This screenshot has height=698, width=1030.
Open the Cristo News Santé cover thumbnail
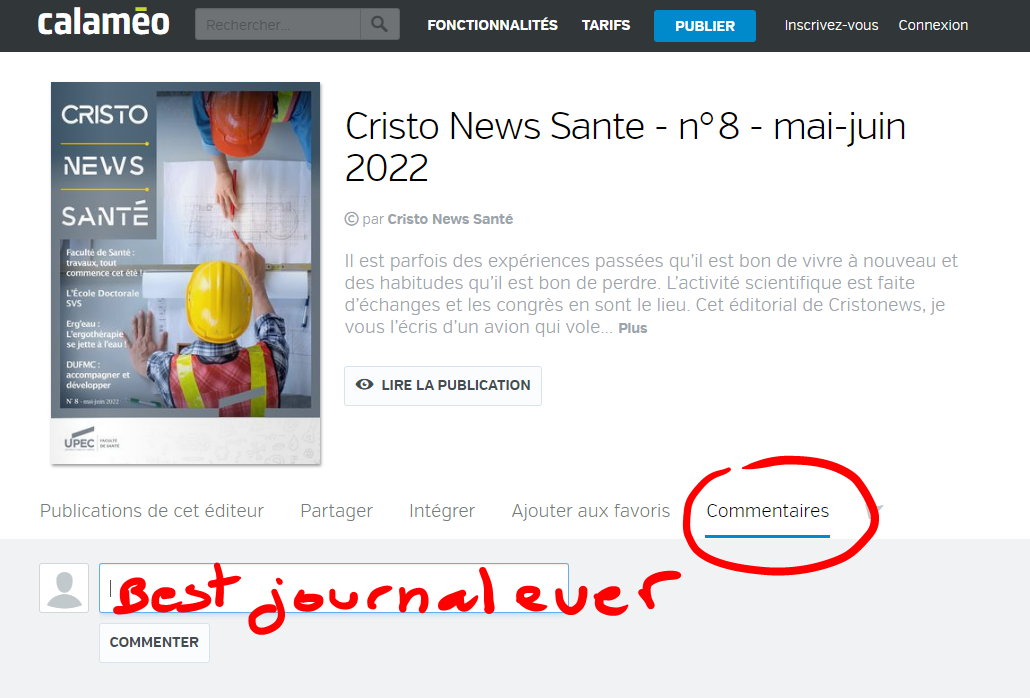pyautogui.click(x=185, y=273)
